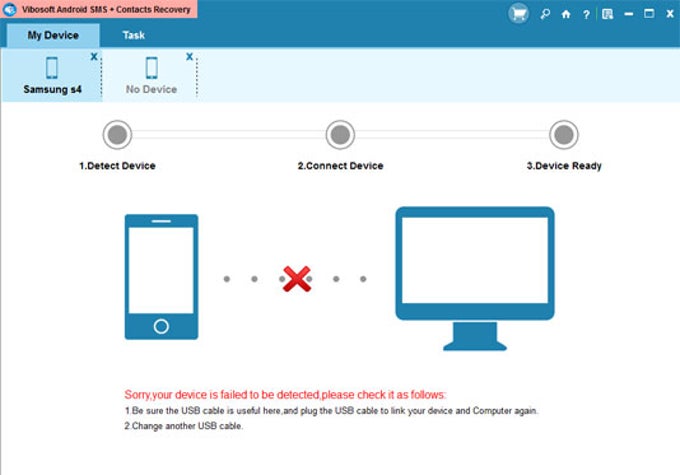
Task: Click the large computer monitor illustration
Action: coord(475,278)
